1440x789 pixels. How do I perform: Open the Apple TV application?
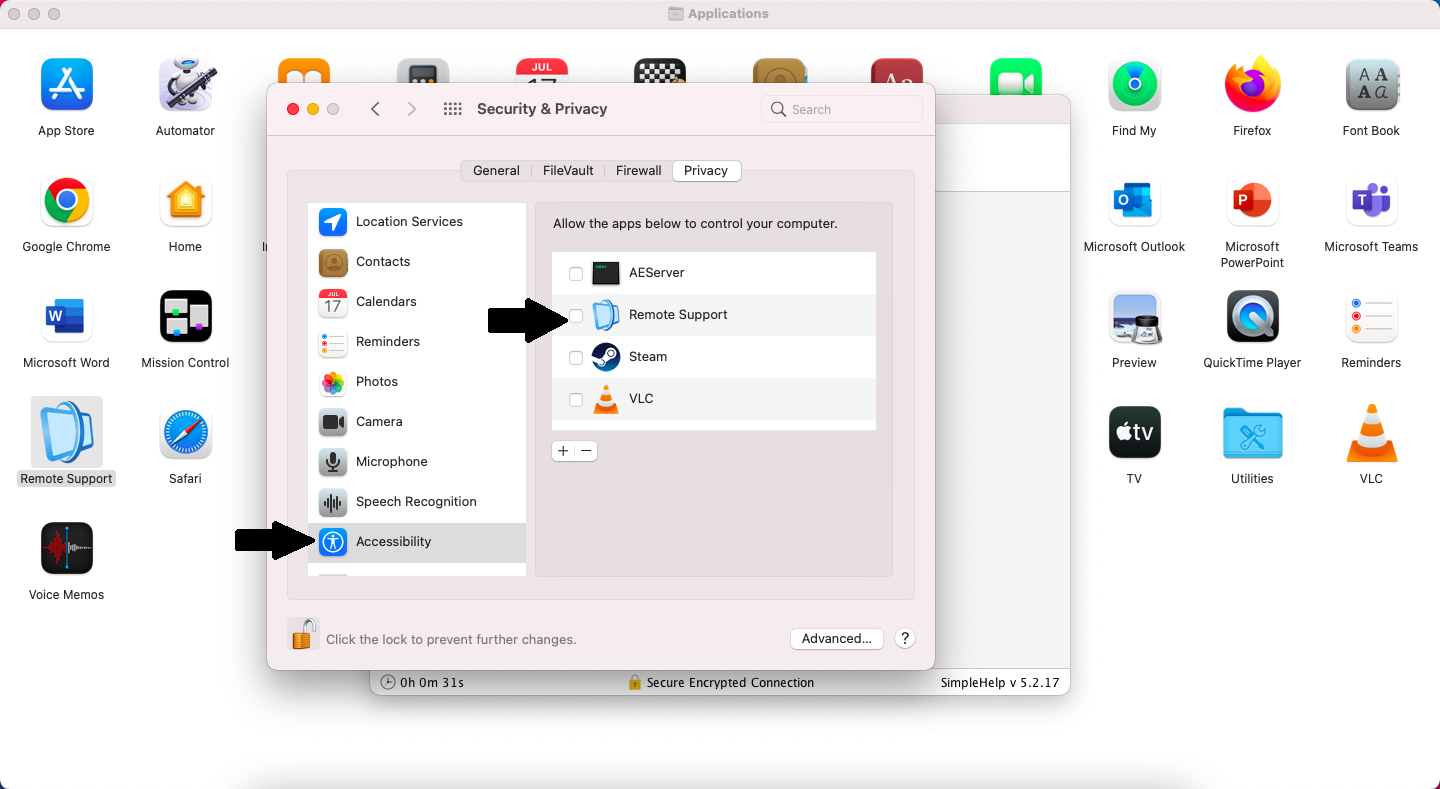pyautogui.click(x=1134, y=433)
